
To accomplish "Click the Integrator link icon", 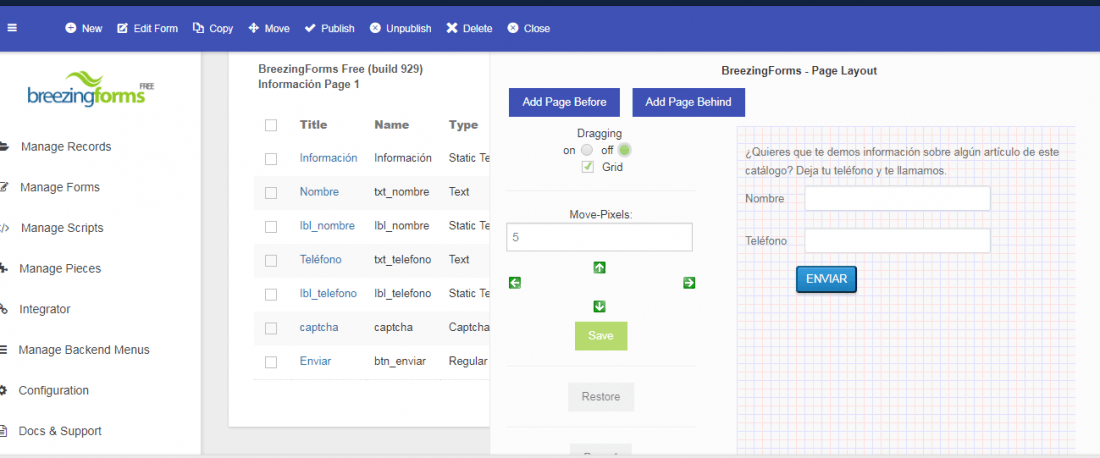I will [4, 309].
